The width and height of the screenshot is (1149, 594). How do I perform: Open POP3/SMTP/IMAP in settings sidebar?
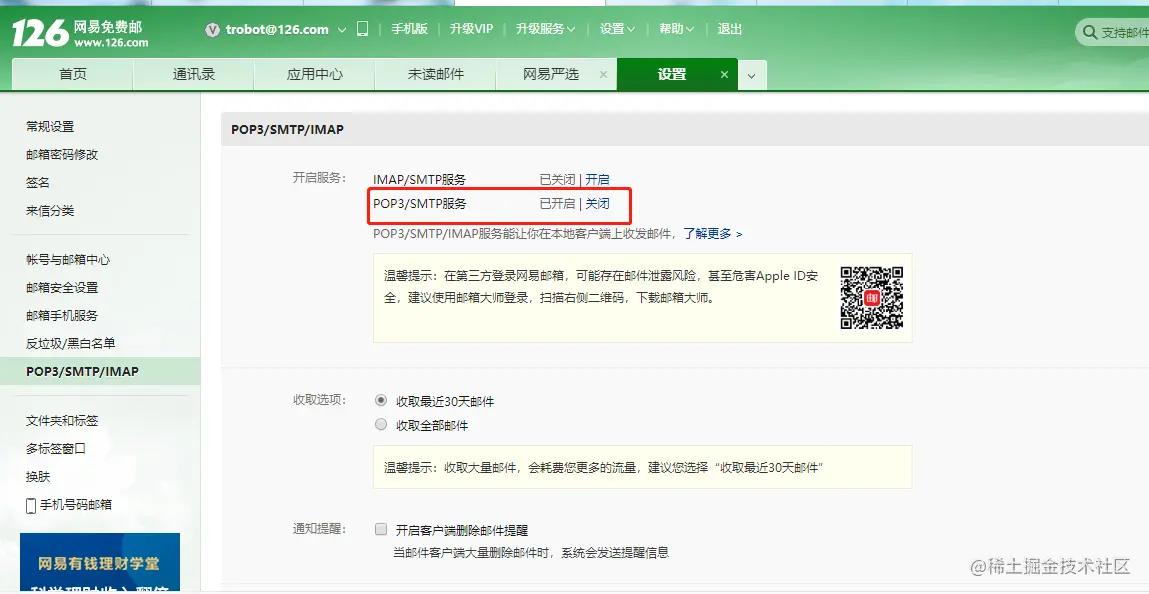point(82,371)
